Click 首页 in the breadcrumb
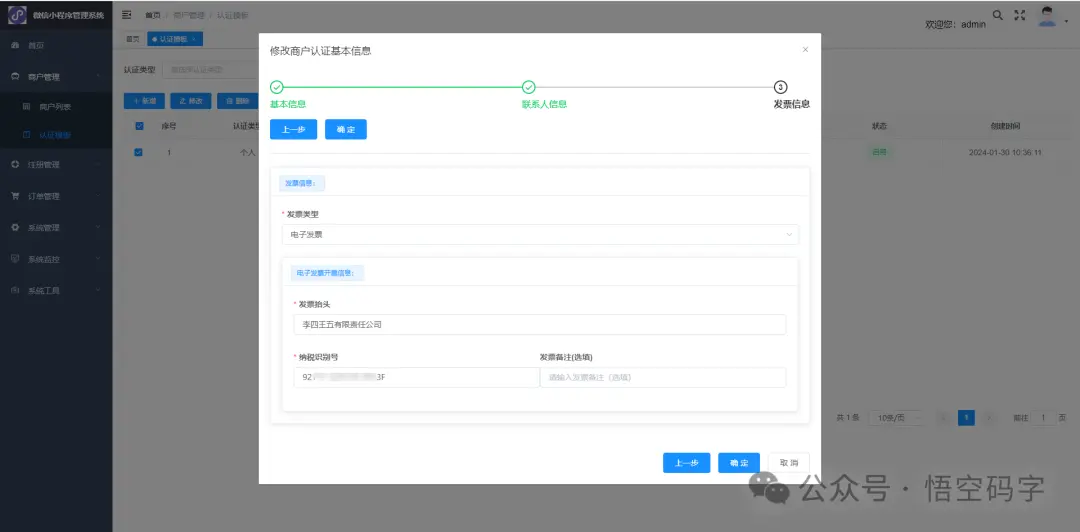The image size is (1080, 532). tap(152, 15)
